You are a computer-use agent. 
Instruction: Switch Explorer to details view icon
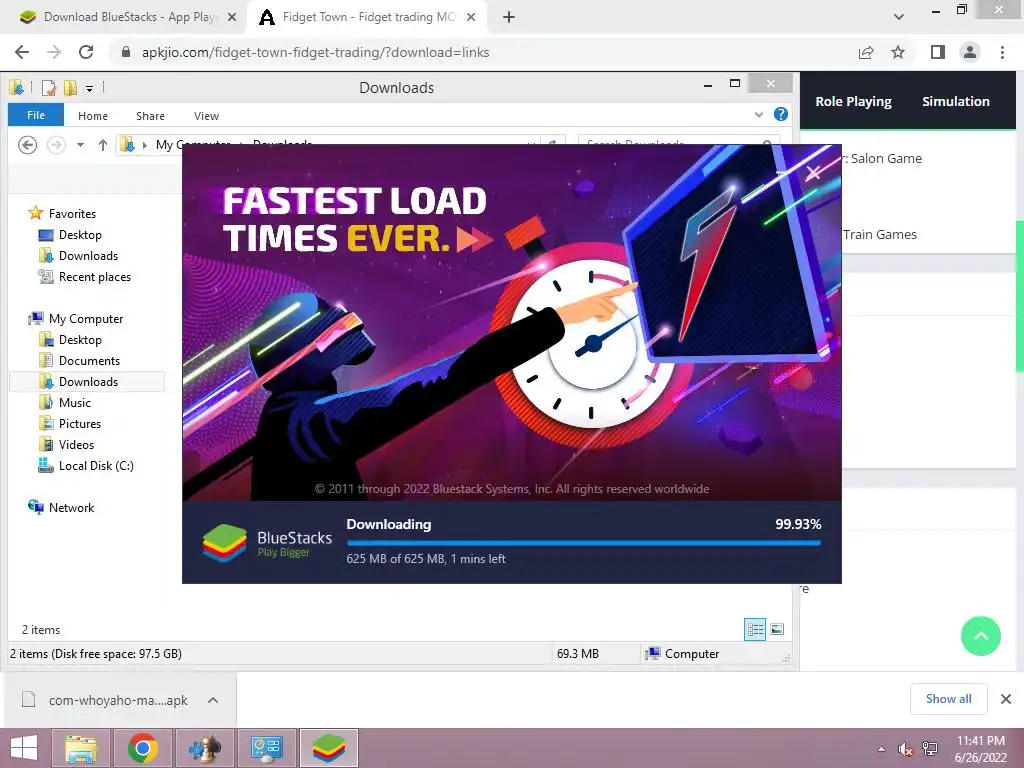tap(755, 630)
